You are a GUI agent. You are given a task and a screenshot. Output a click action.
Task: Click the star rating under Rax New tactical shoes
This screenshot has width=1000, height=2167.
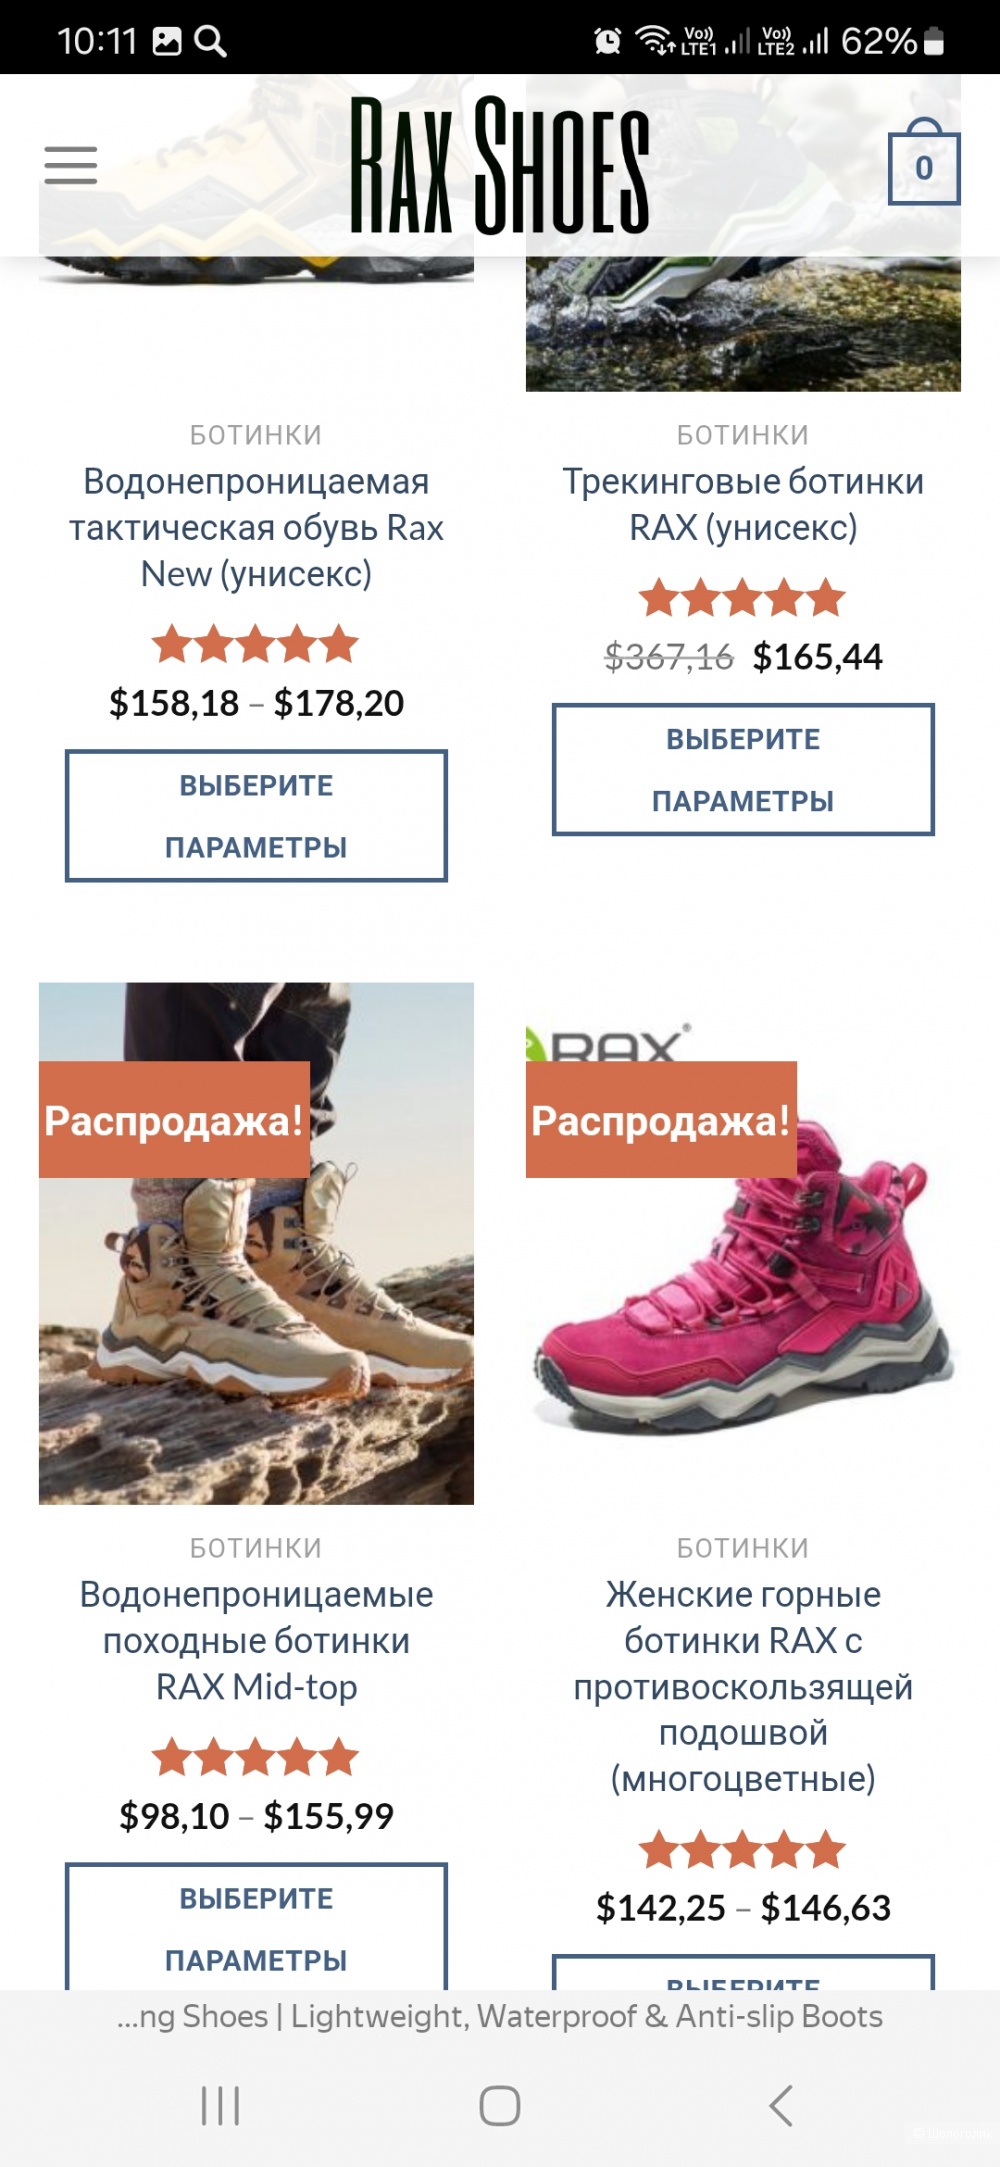coord(256,644)
